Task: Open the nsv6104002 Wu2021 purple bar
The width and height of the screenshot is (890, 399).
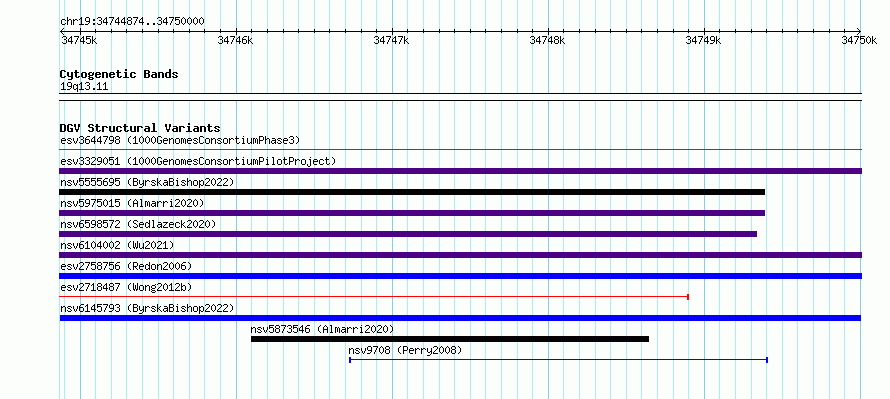Action: (460, 255)
